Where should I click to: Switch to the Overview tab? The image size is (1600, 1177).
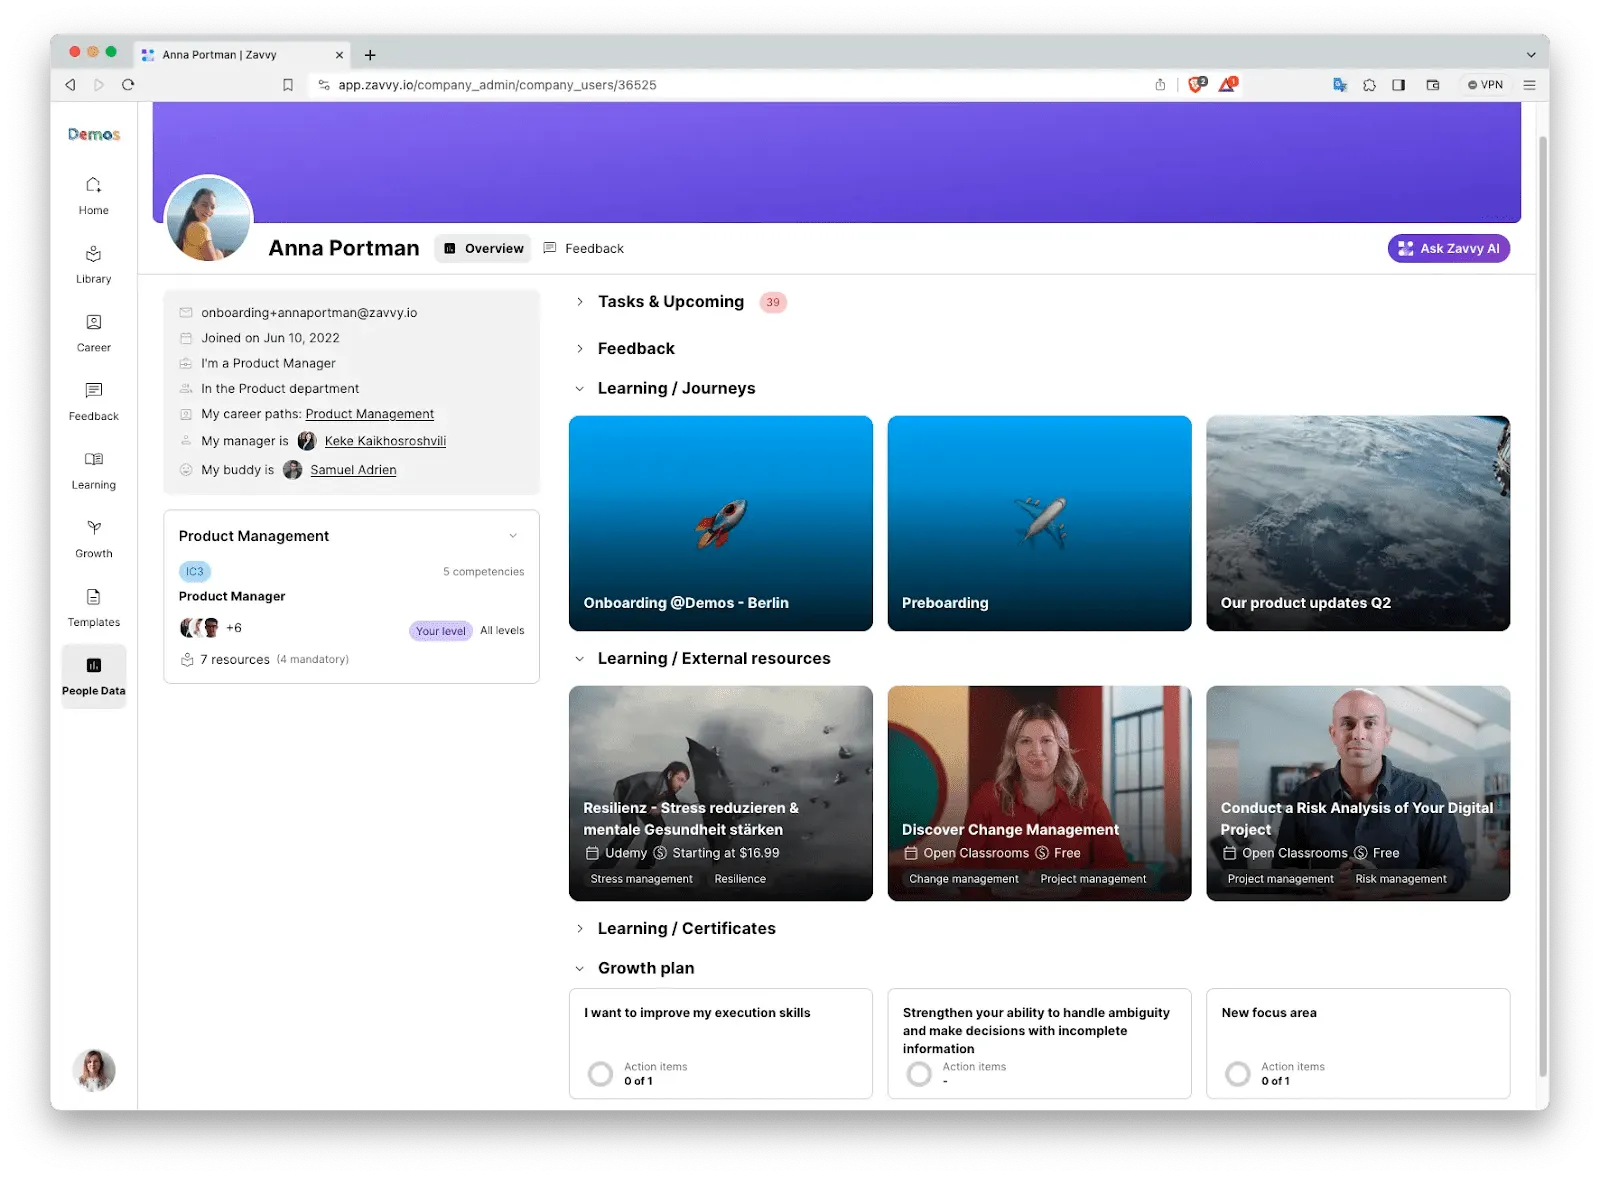tap(484, 249)
